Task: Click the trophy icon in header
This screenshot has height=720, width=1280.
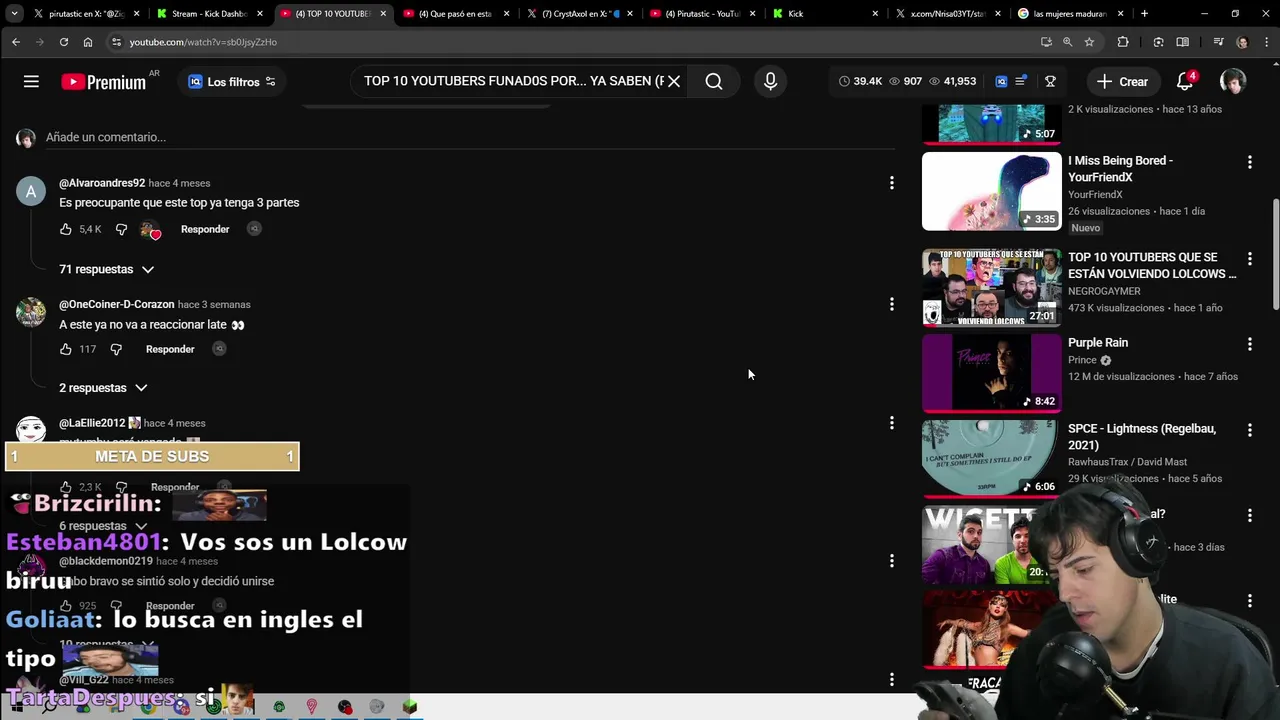Action: (1051, 82)
